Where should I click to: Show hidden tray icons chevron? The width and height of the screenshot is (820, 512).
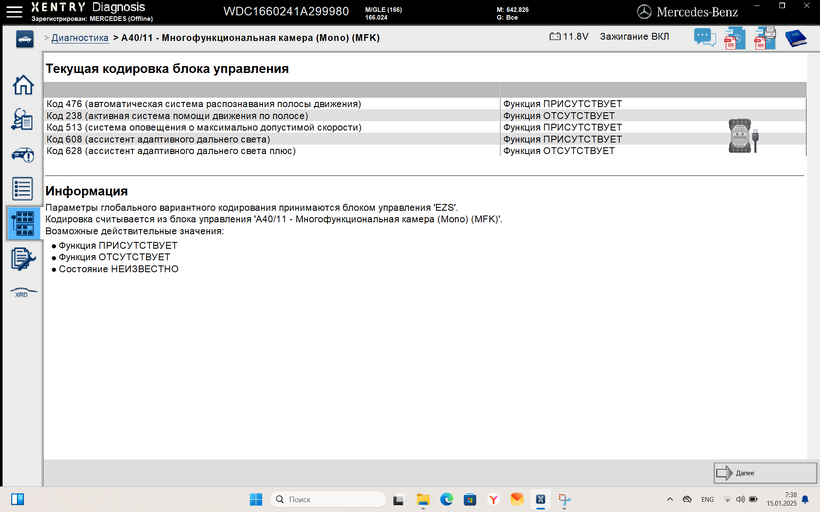tap(670, 499)
